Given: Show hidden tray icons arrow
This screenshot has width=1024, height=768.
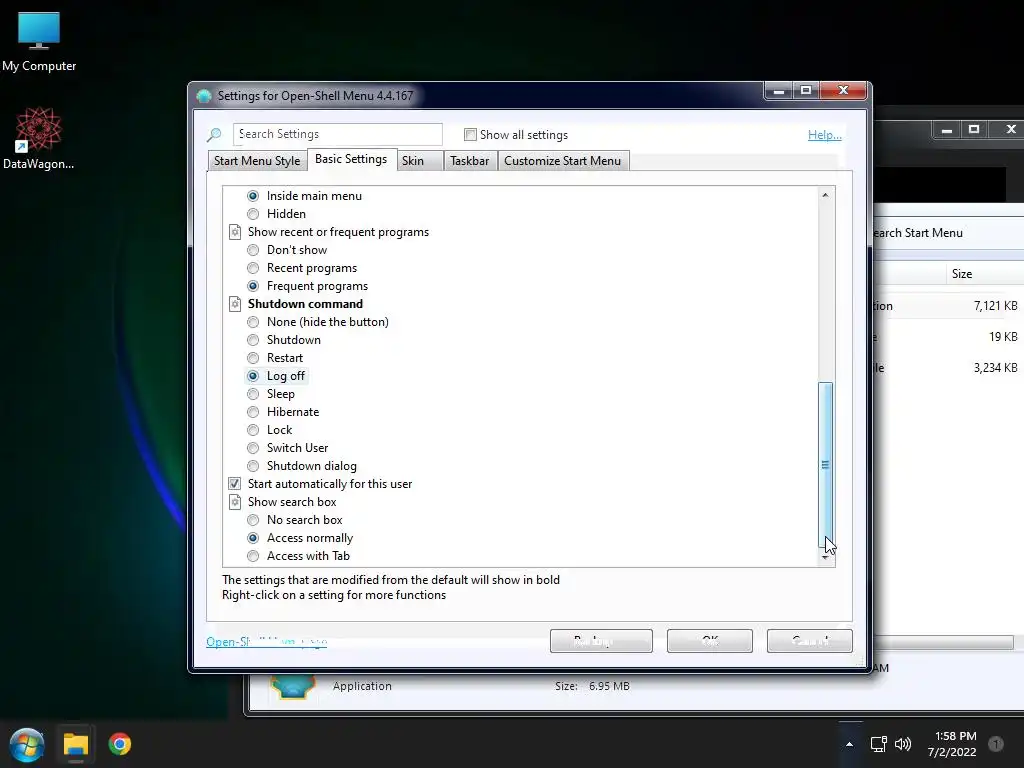Looking at the screenshot, I should pos(849,744).
